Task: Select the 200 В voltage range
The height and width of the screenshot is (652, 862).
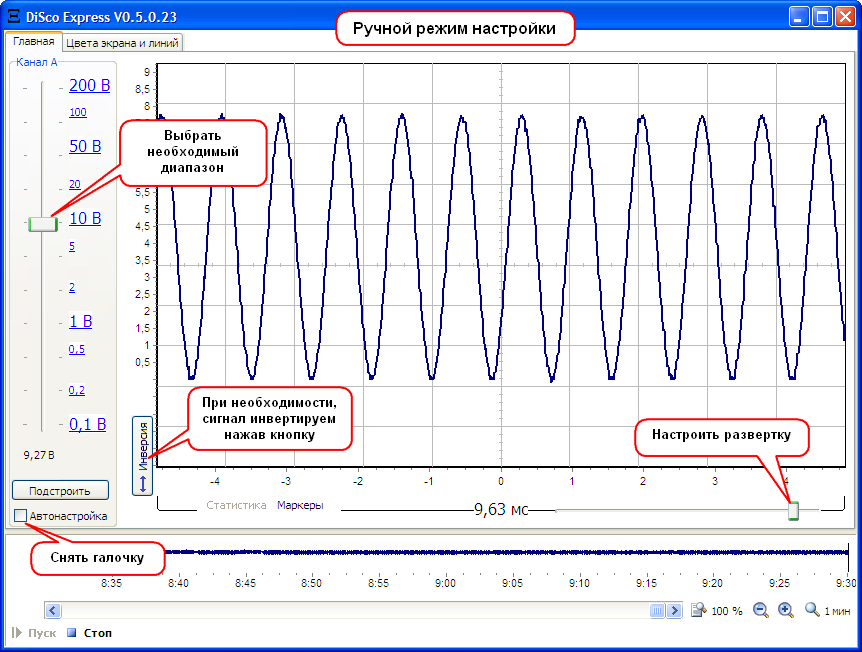Action: pyautogui.click(x=89, y=86)
